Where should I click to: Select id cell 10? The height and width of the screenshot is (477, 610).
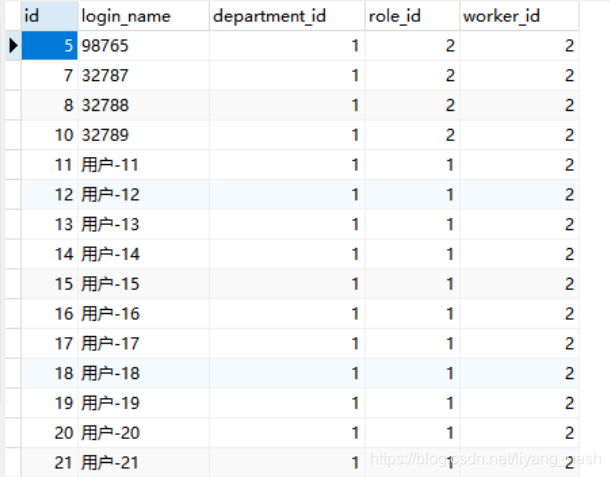point(49,135)
